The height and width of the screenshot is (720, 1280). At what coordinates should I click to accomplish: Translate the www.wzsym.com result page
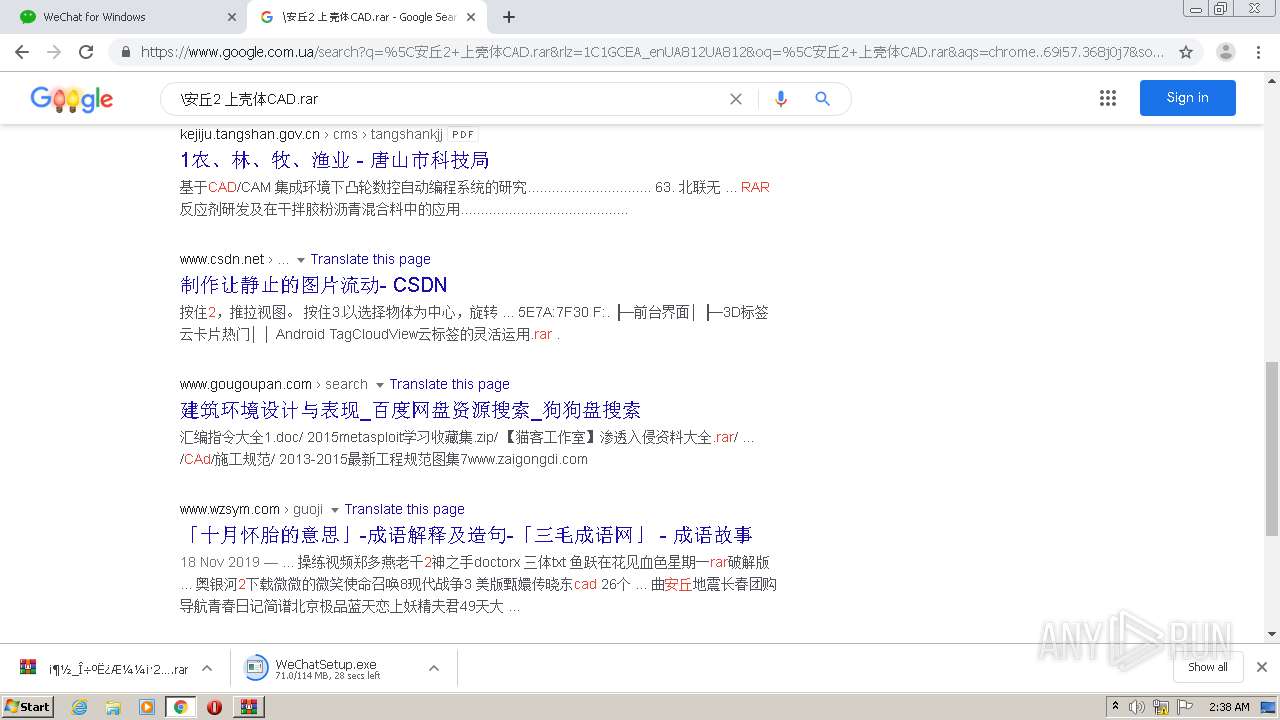pyautogui.click(x=404, y=509)
